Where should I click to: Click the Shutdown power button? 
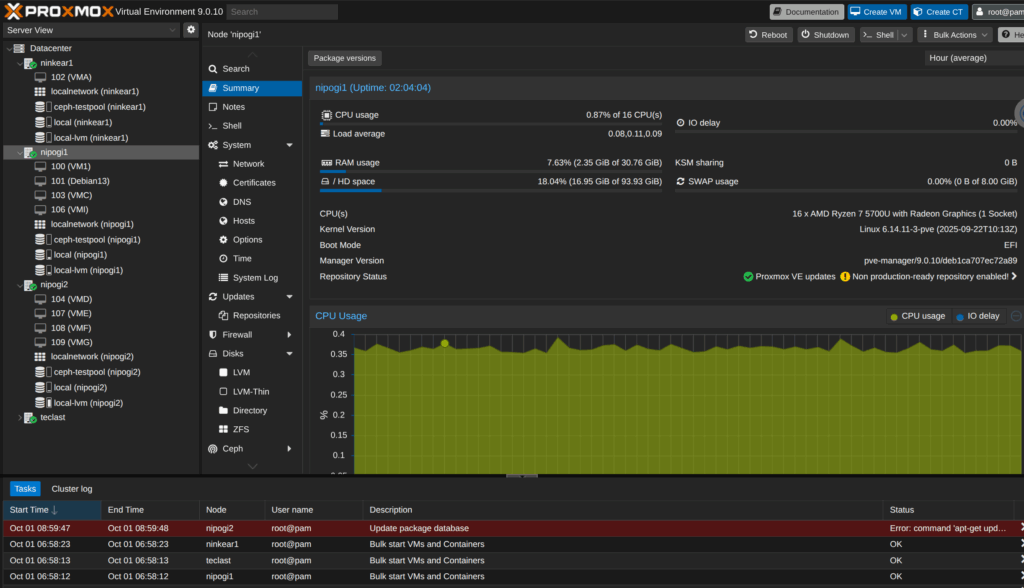point(825,35)
